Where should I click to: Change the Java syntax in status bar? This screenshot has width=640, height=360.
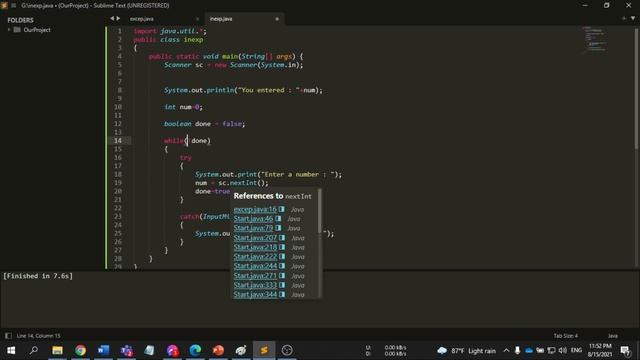click(x=613, y=336)
